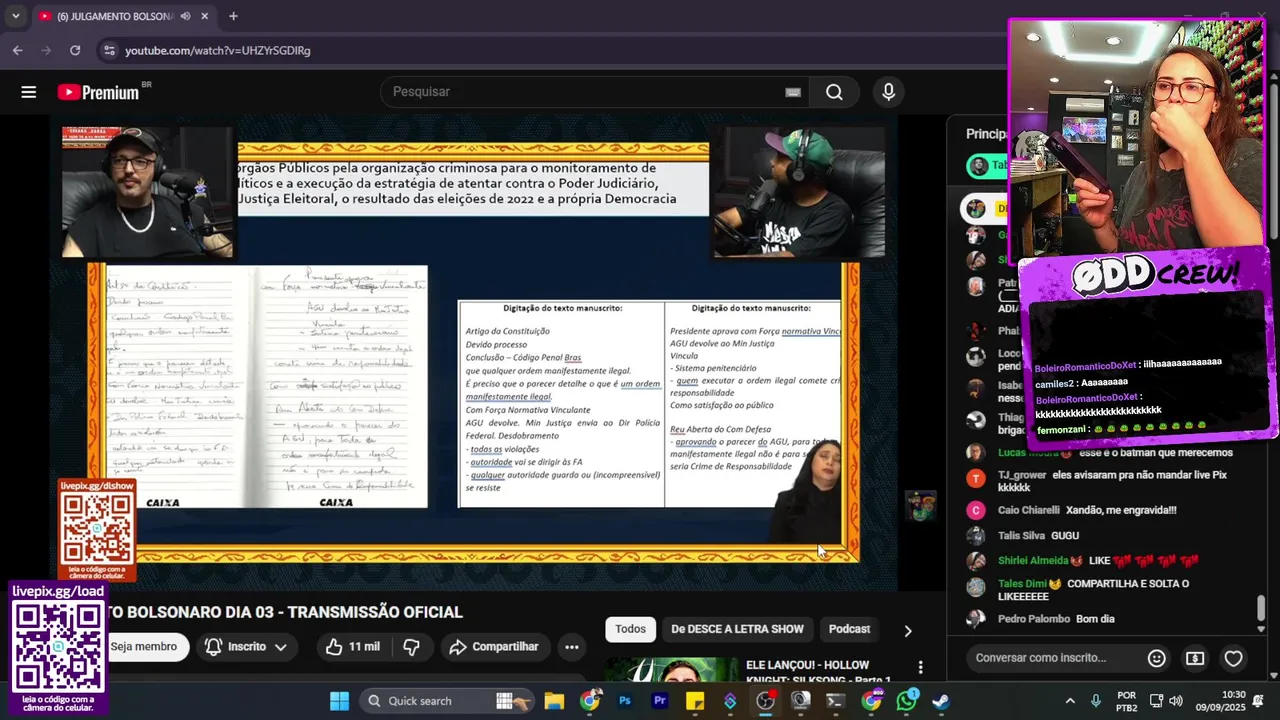Viewport: 1280px width, 720px height.
Task: Share the video via Compartilhar
Action: [494, 647]
